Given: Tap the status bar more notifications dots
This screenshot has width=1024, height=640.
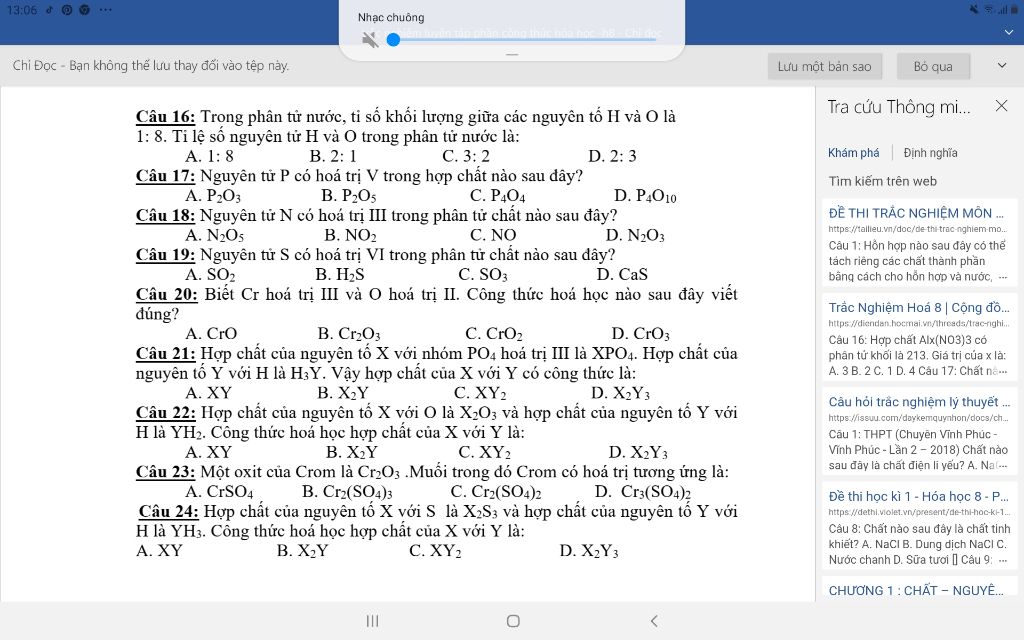Looking at the screenshot, I should (106, 10).
